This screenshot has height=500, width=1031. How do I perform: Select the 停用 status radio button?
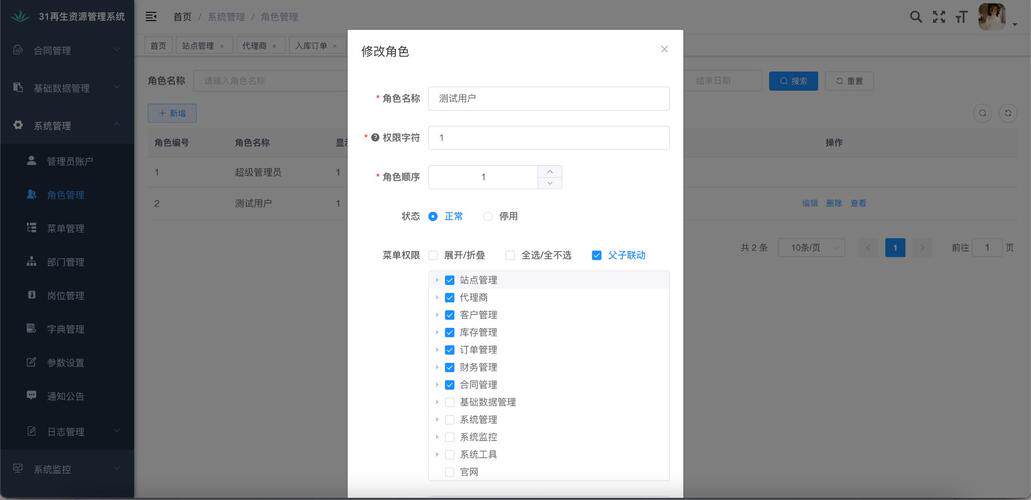(488, 216)
